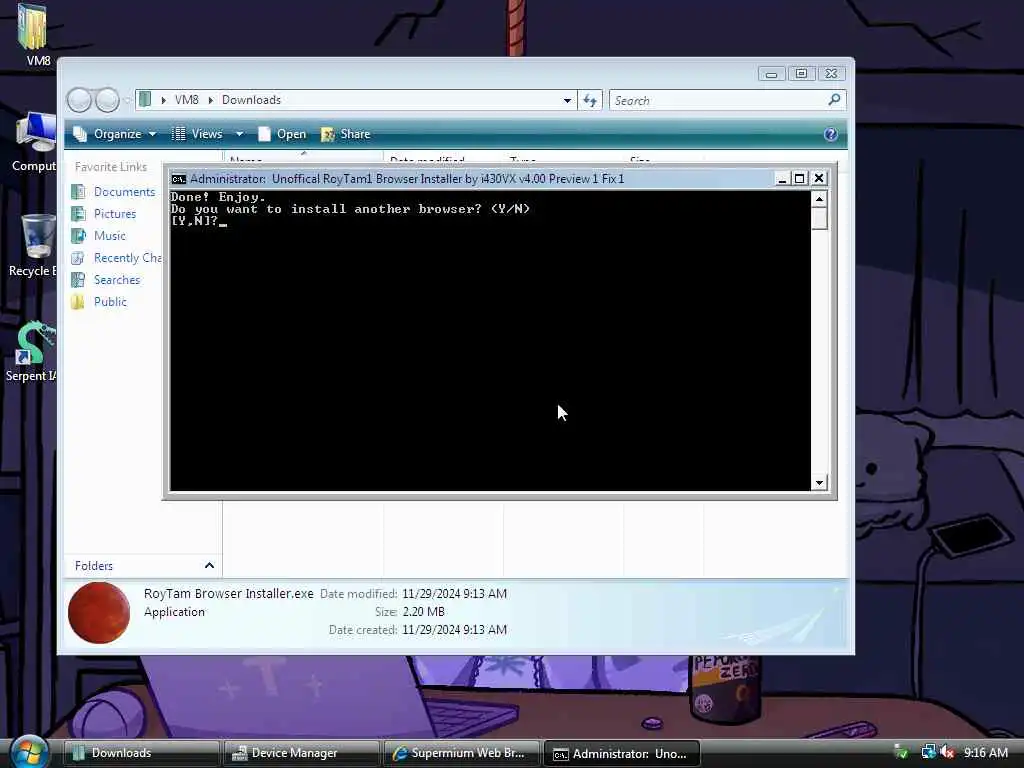Viewport: 1024px width, 768px height.
Task: Click the Explorer back navigation button
Action: 79,100
